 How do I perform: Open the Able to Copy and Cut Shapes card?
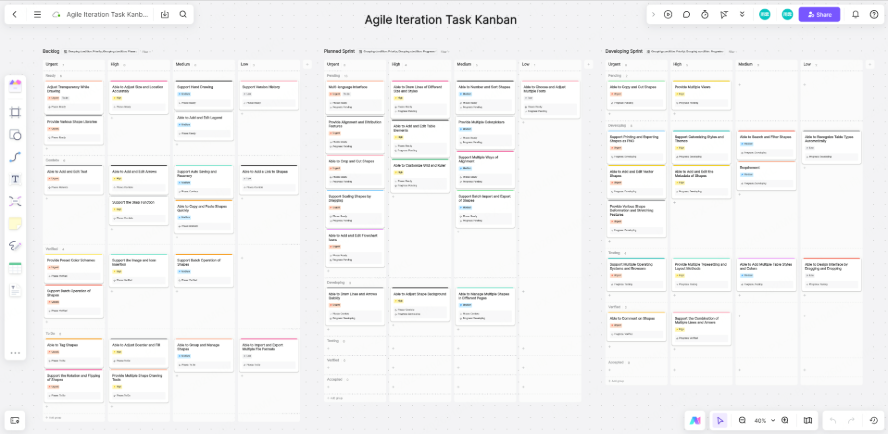coord(636,94)
